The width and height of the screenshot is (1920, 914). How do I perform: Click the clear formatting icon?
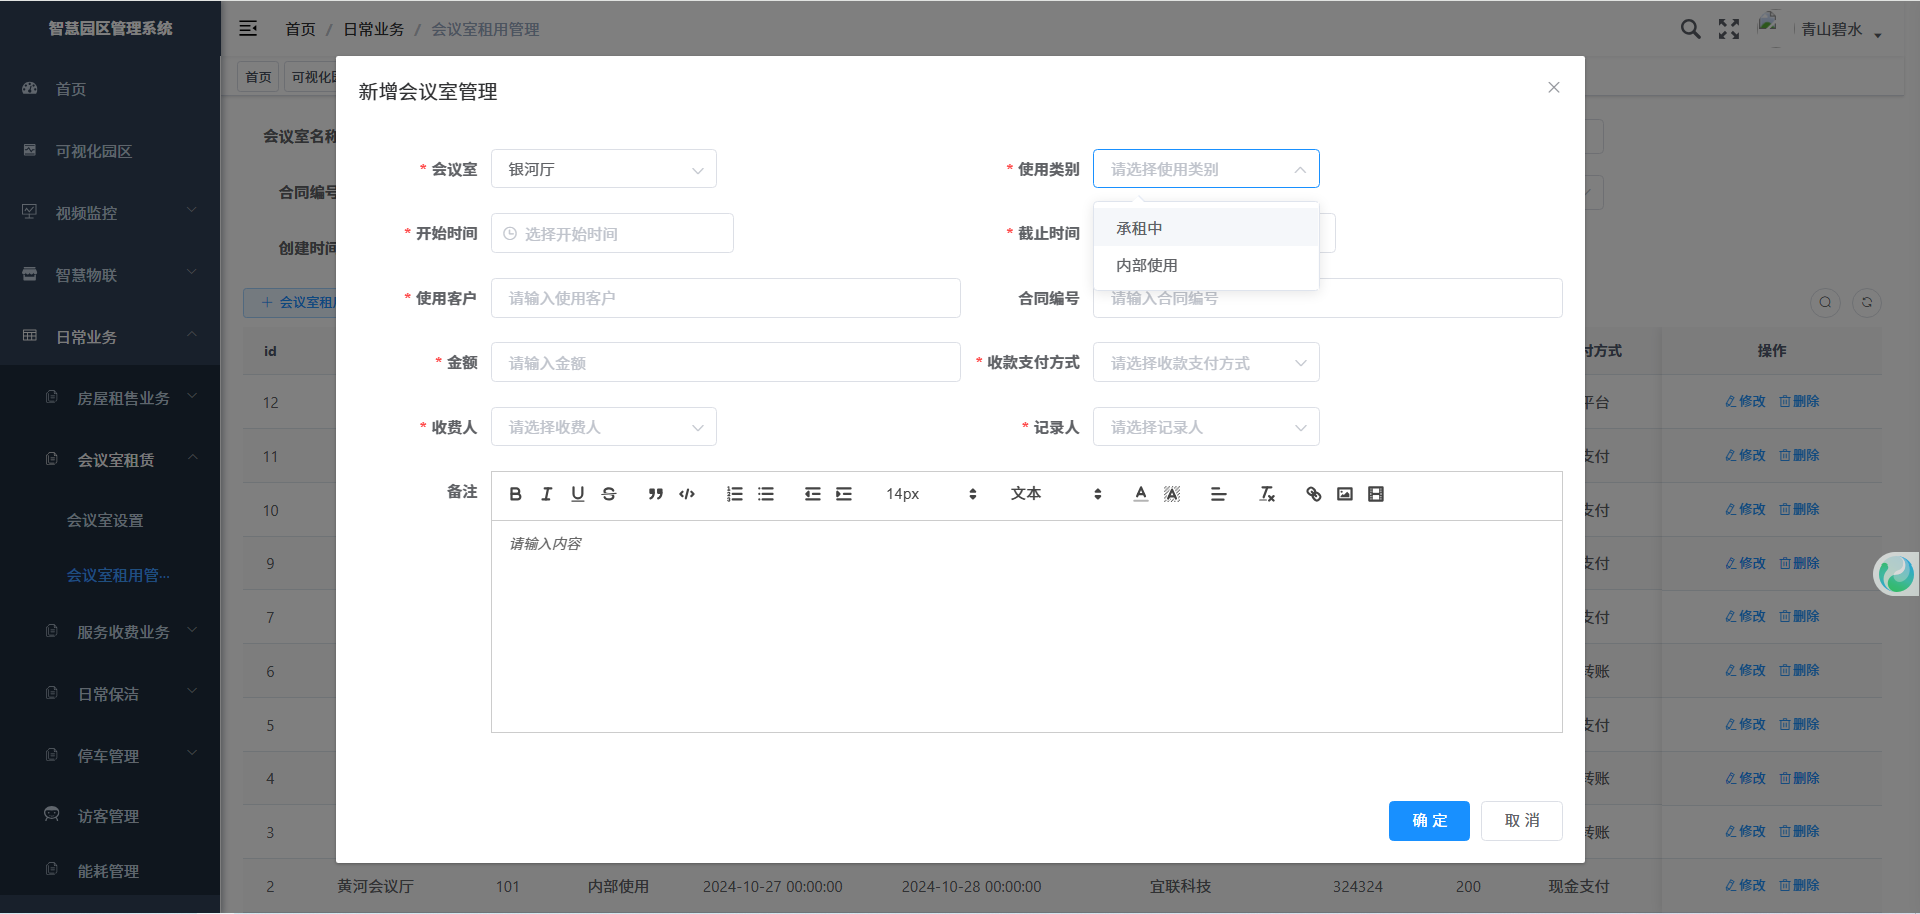1267,494
